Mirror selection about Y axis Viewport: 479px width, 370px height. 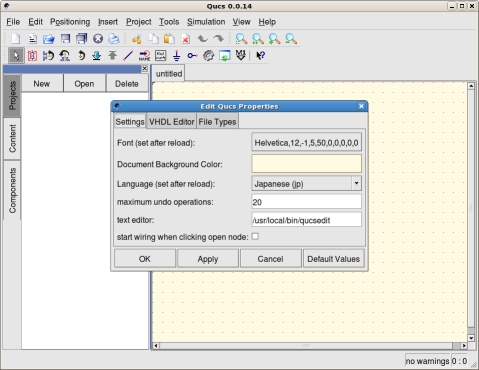[65, 55]
